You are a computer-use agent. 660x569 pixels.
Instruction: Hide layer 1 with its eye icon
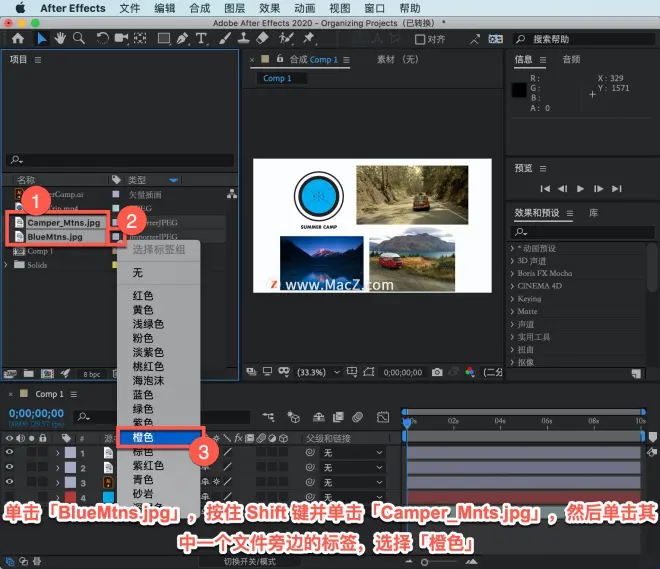point(9,452)
